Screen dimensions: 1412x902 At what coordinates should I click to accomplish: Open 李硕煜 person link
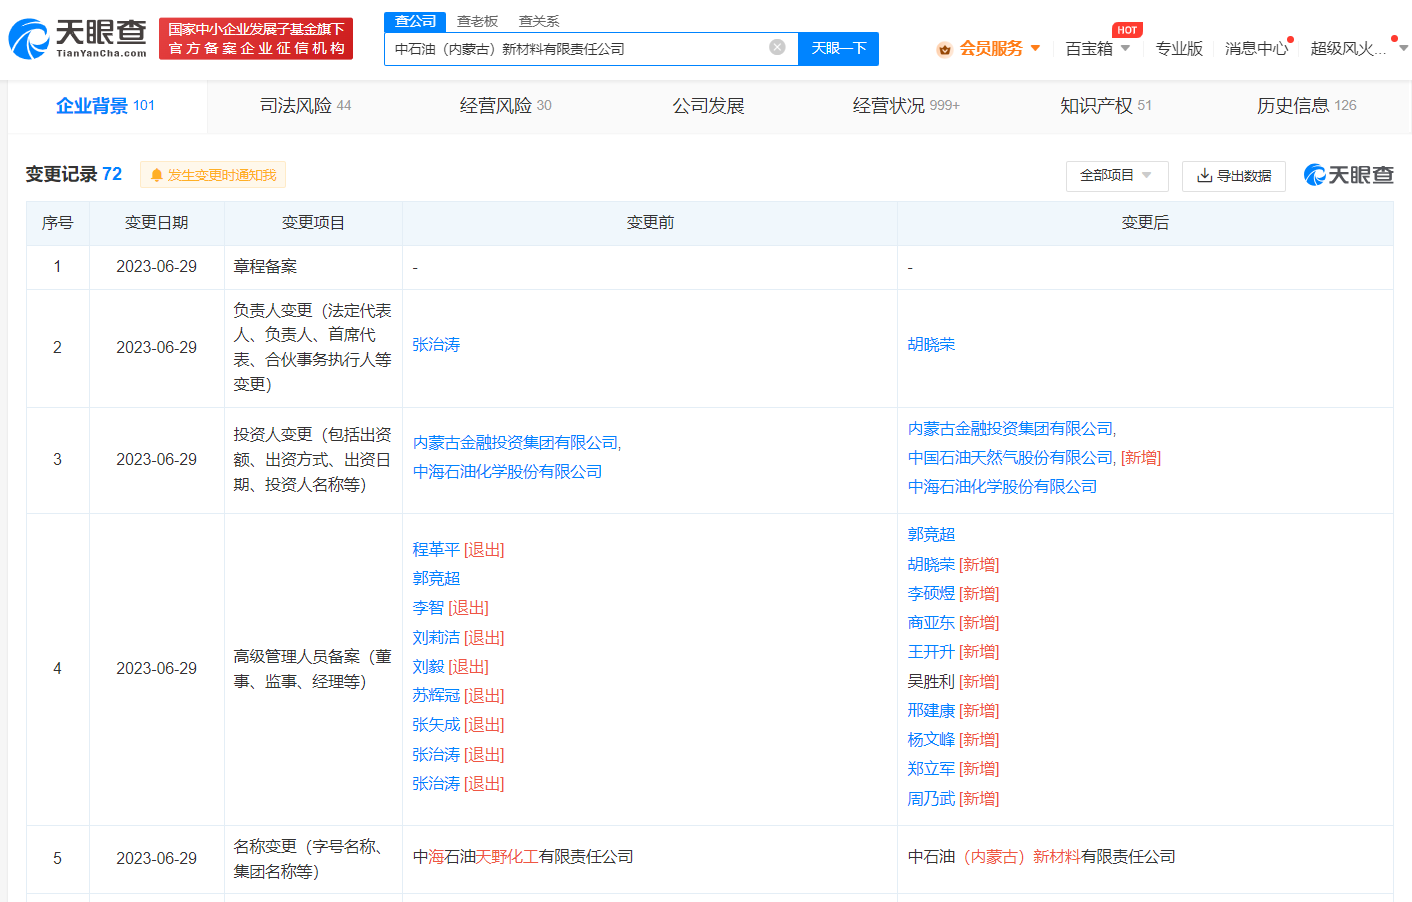coord(931,593)
